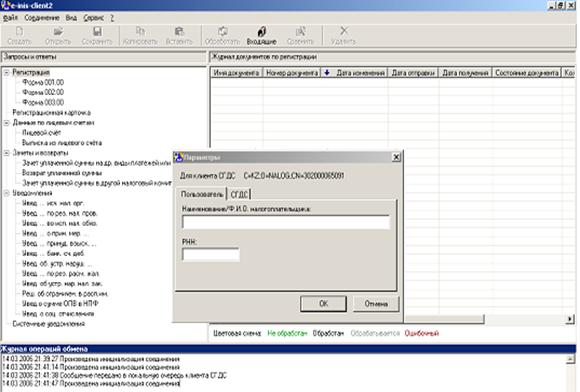Collapse the Уведомления tree node

pyautogui.click(x=6, y=193)
